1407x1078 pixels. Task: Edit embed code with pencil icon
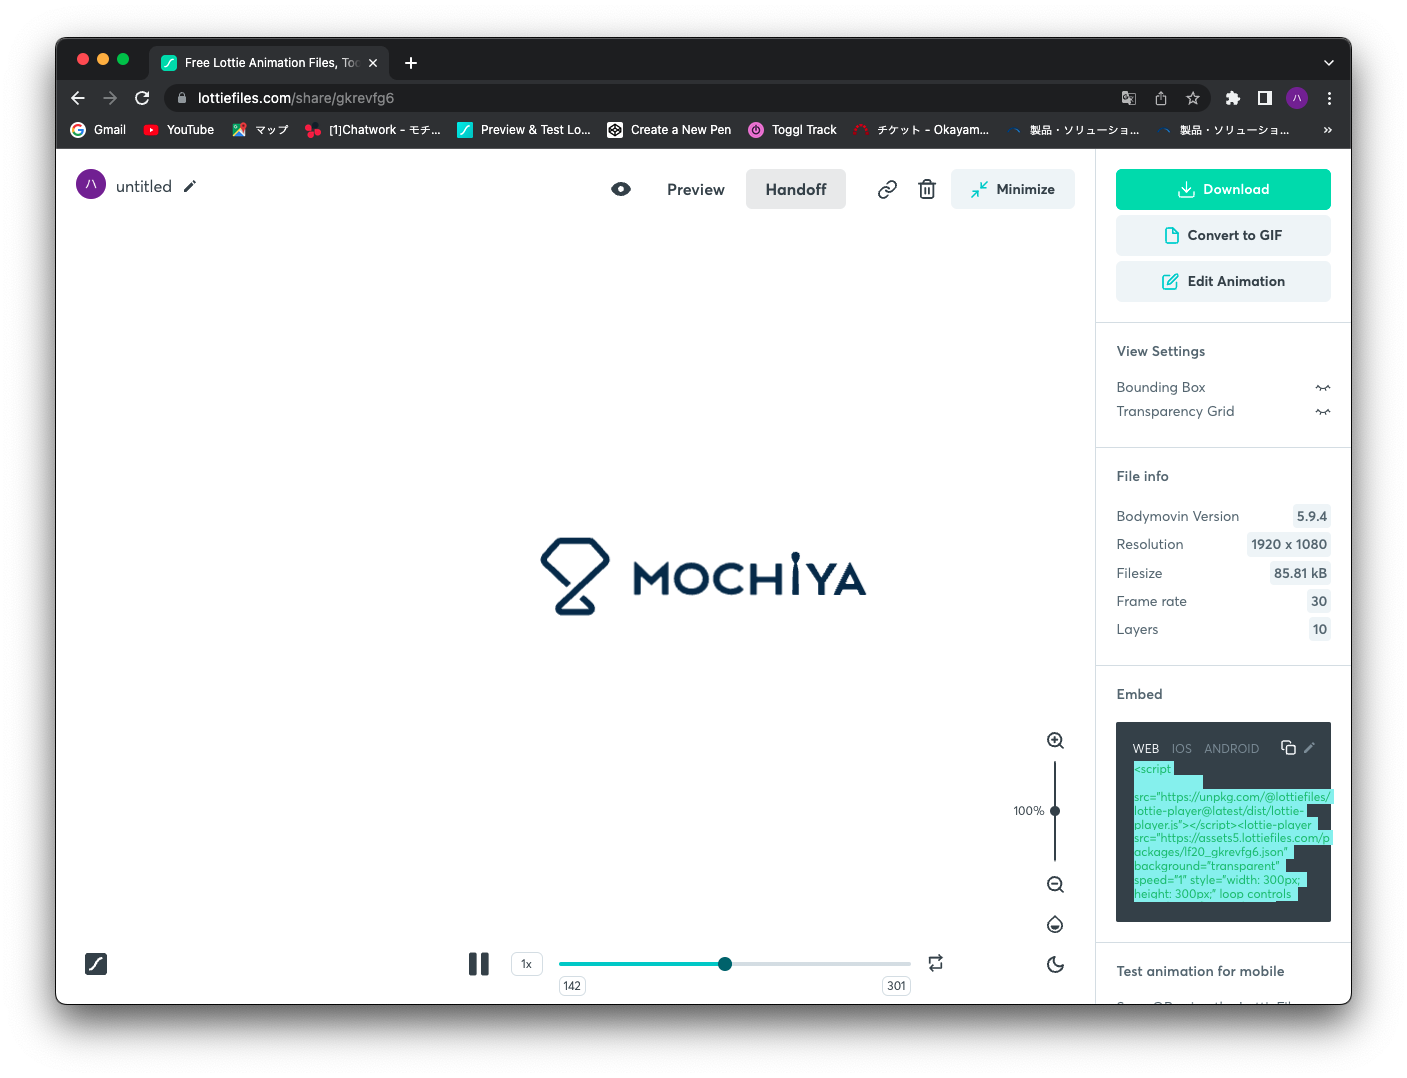(x=1310, y=747)
